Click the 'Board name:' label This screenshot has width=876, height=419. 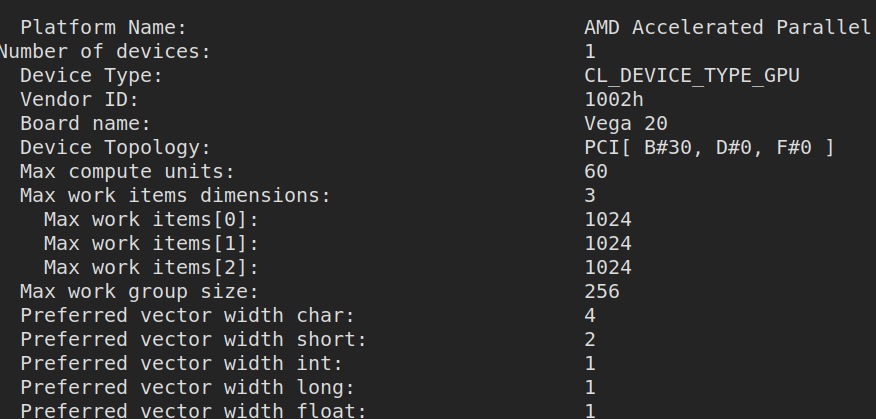coord(85,124)
